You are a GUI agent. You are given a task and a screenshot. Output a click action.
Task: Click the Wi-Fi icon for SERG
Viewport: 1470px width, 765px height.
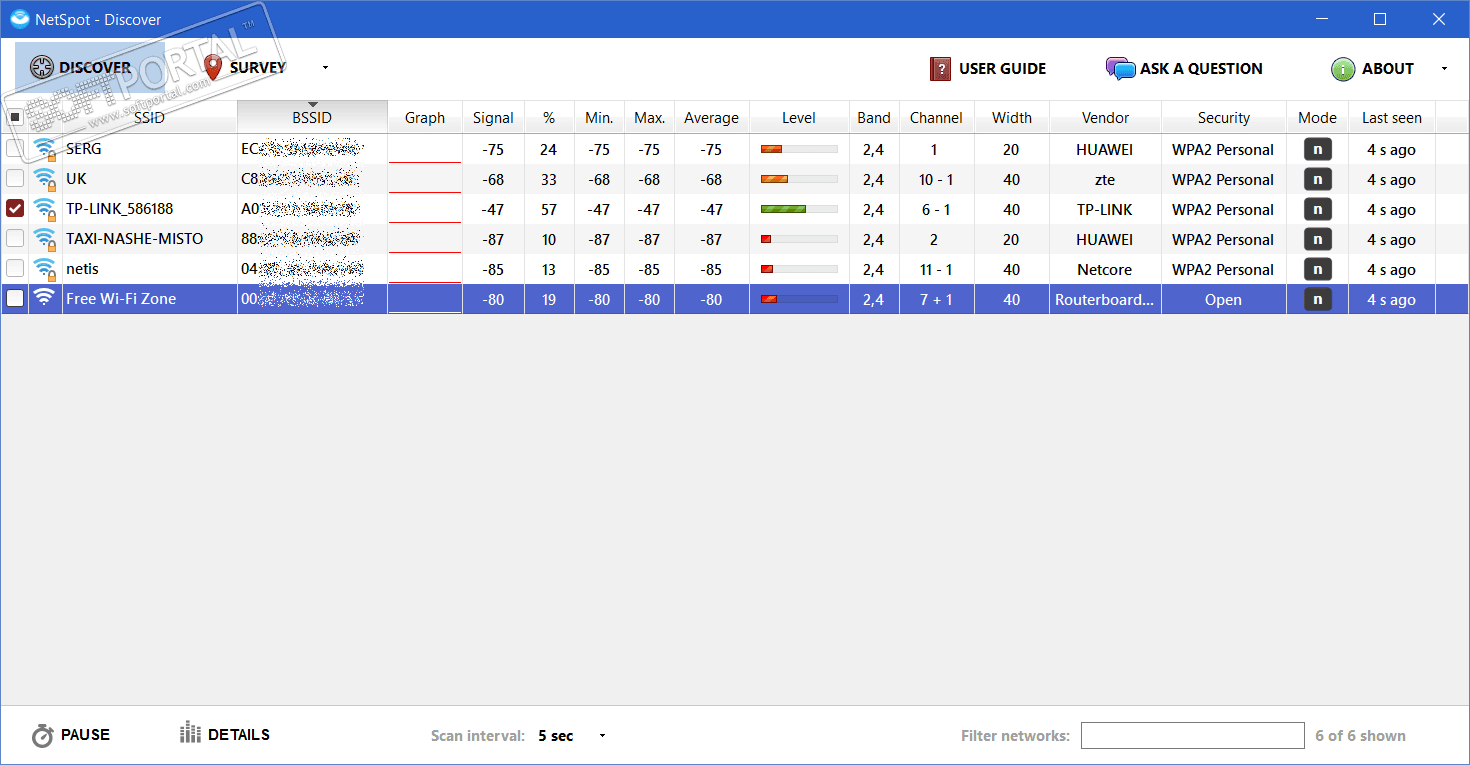pyautogui.click(x=45, y=150)
